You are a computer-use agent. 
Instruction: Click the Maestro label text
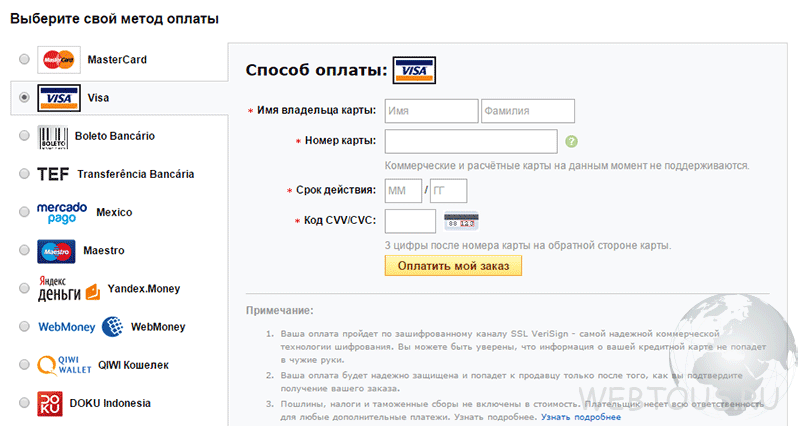104,250
